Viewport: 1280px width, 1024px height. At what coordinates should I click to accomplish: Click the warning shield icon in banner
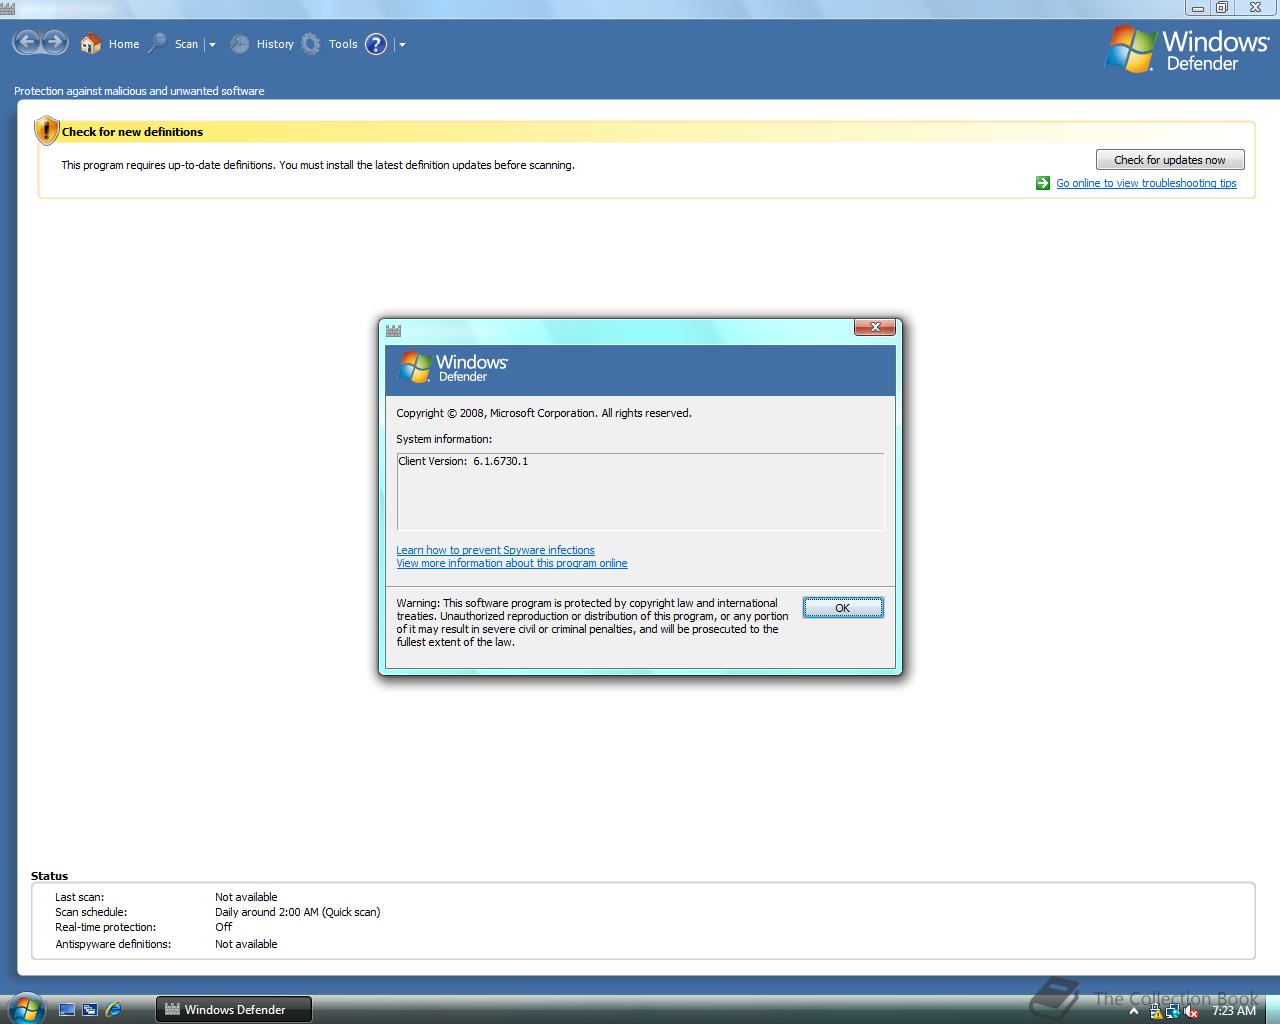click(46, 131)
